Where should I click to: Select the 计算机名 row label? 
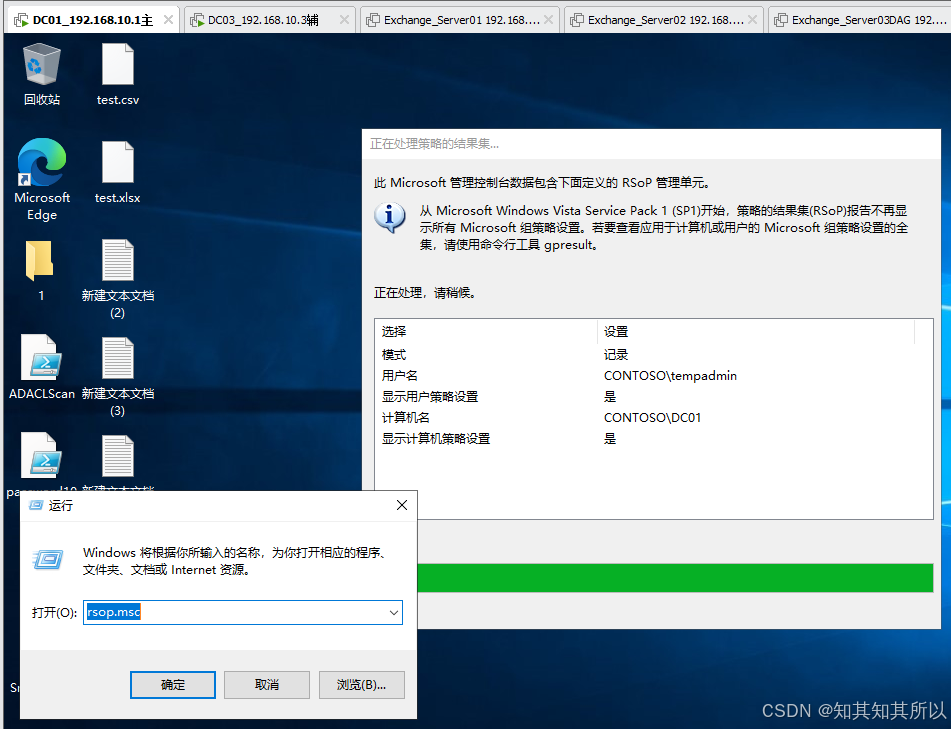tap(406, 417)
